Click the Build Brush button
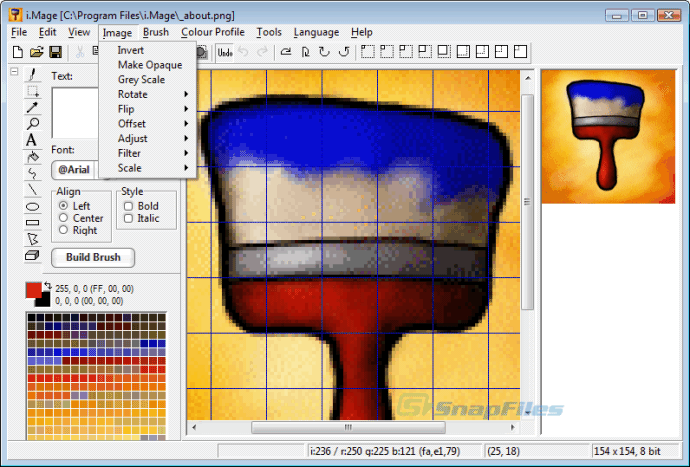Screen dimensions: 690x467 pyautogui.click(x=93, y=257)
